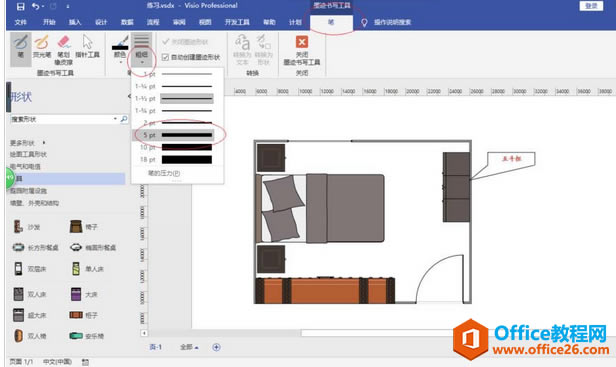This screenshot has height=367, width=616.
Task: Select the Highlighter tool
Action: point(42,48)
